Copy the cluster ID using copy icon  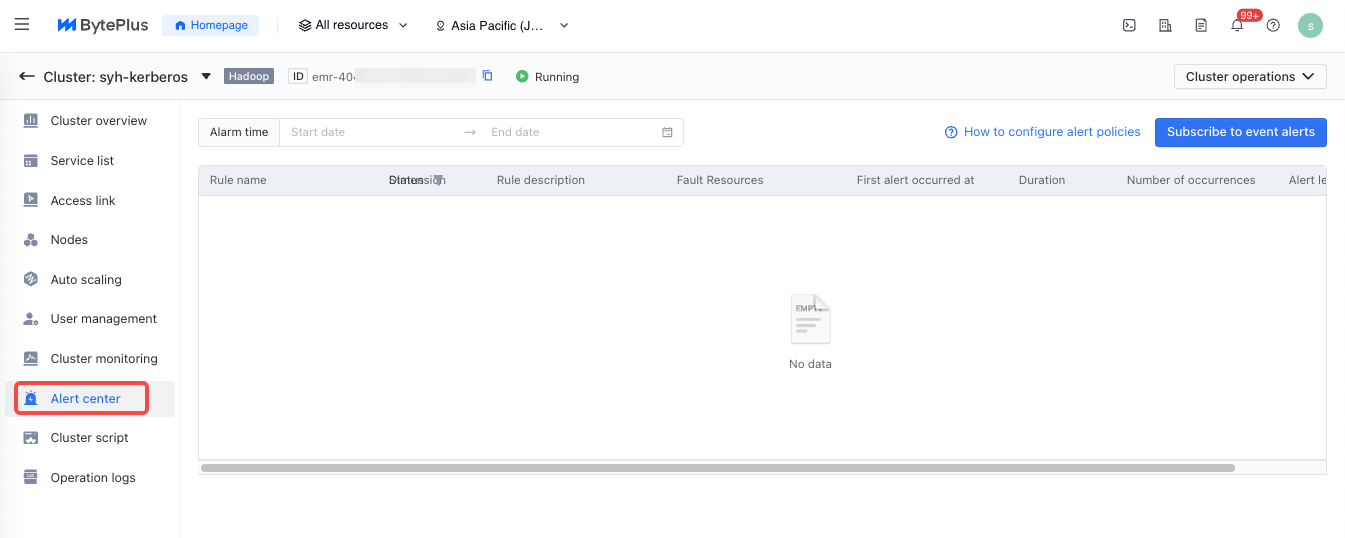tap(488, 76)
